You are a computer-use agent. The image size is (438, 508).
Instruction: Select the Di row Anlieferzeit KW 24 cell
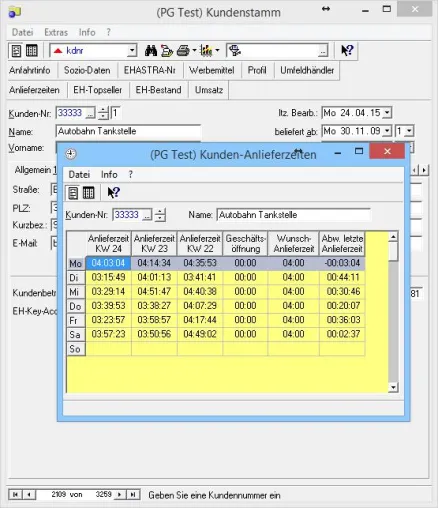click(x=108, y=277)
